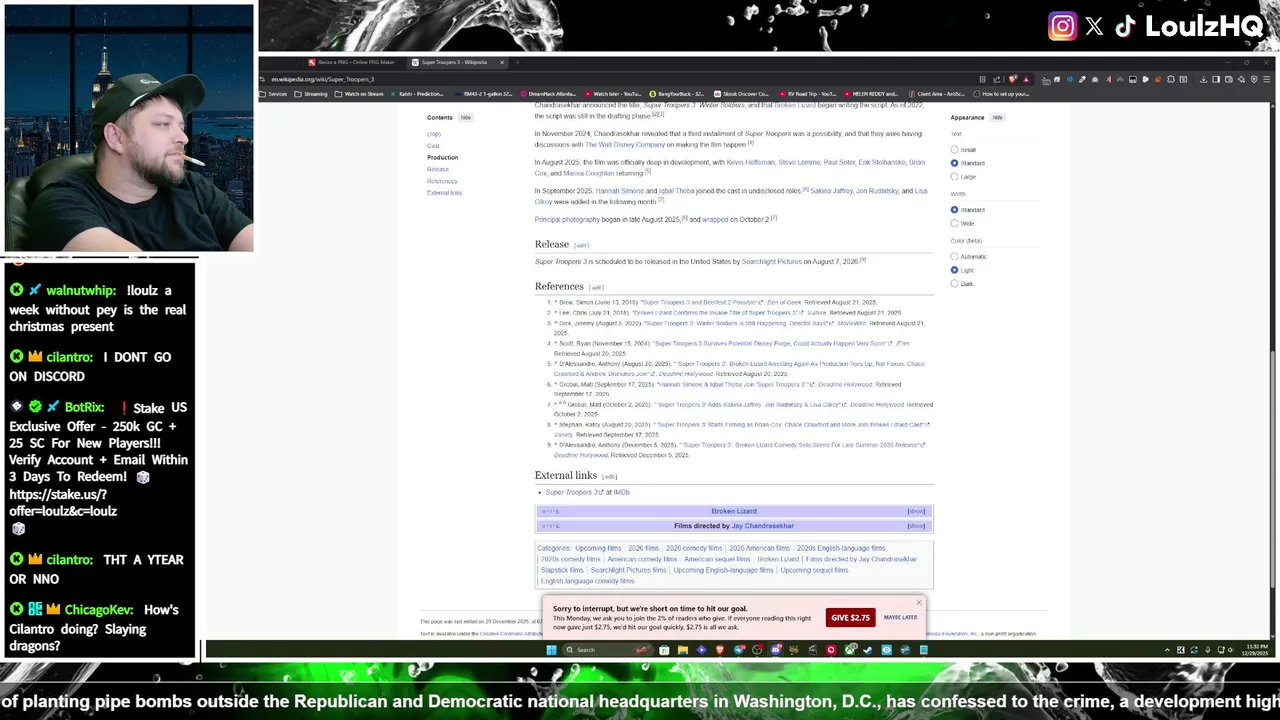Launch Brave browser from the taskbar
Screen dimensions: 1280x720
[x=720, y=650]
